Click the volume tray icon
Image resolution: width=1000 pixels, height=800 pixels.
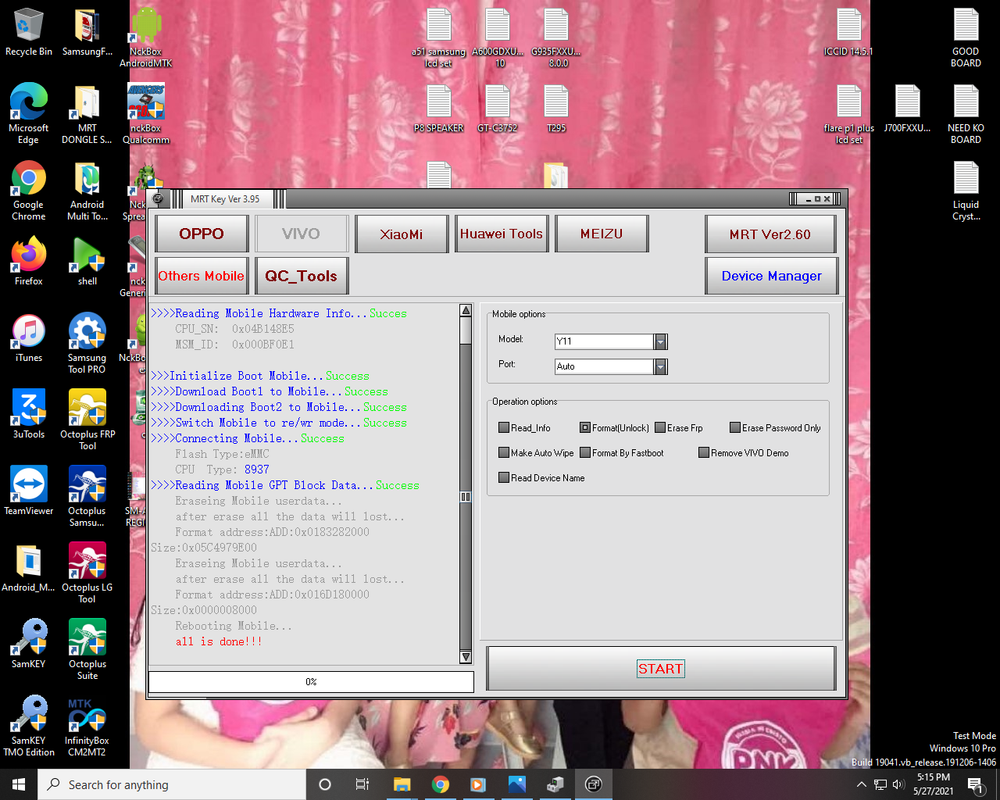[x=899, y=784]
